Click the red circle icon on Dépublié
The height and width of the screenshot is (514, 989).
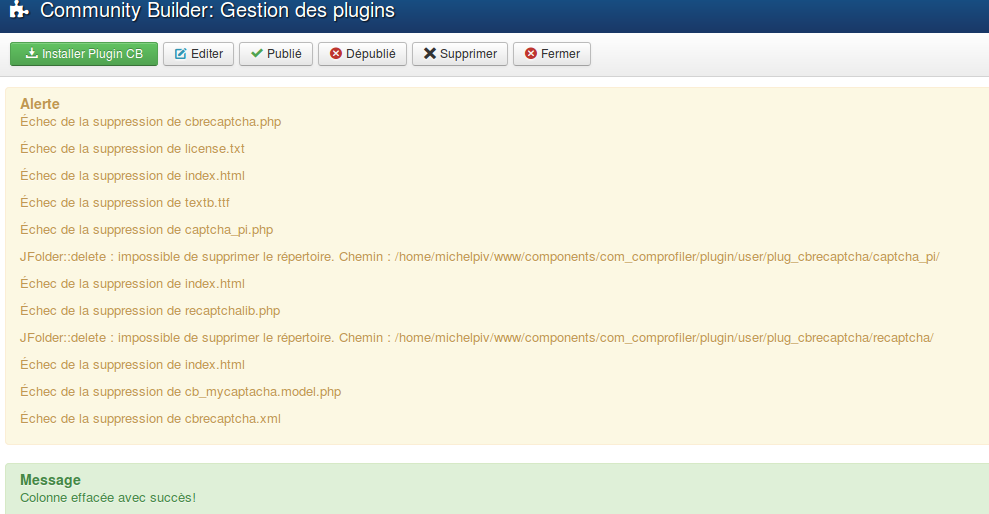[336, 54]
